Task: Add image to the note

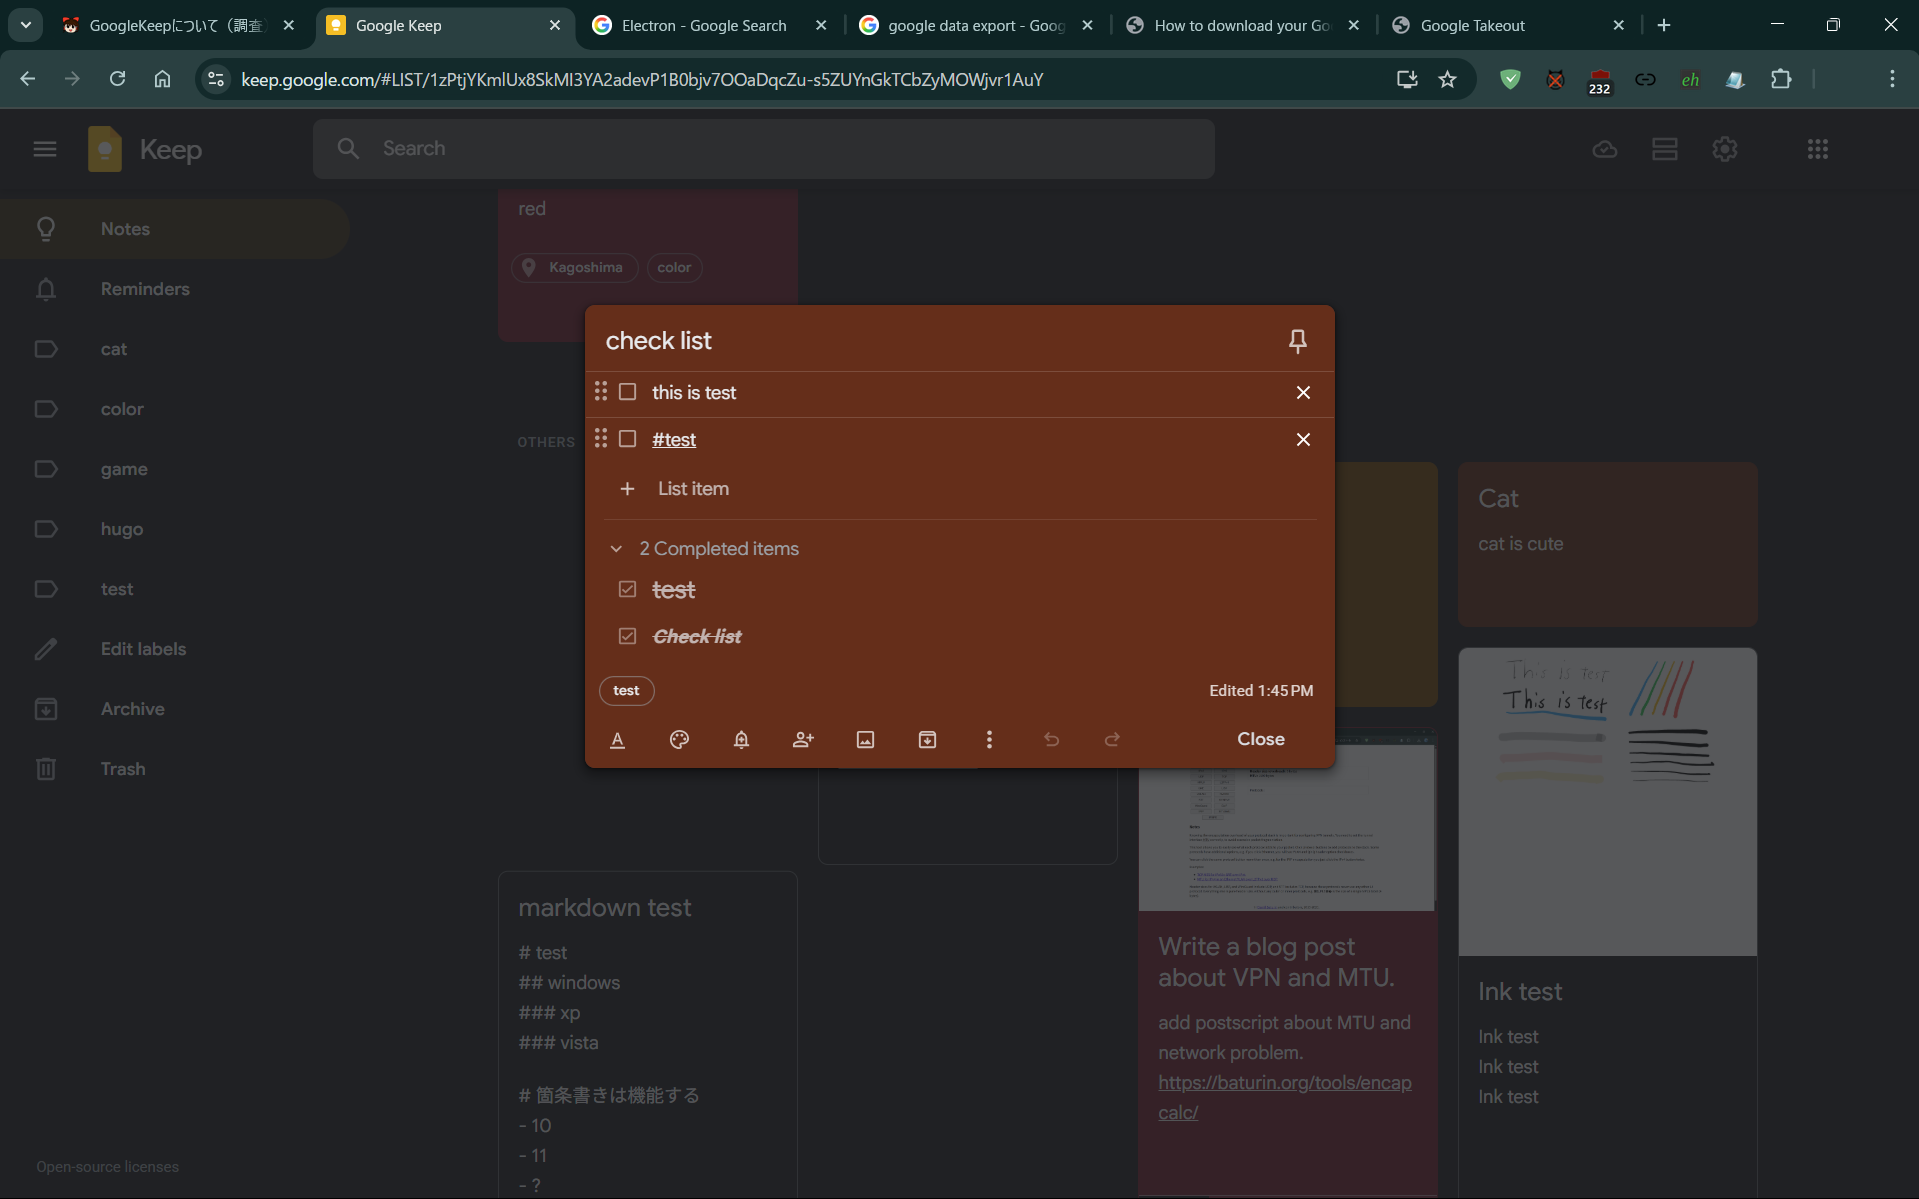Action: (x=865, y=739)
